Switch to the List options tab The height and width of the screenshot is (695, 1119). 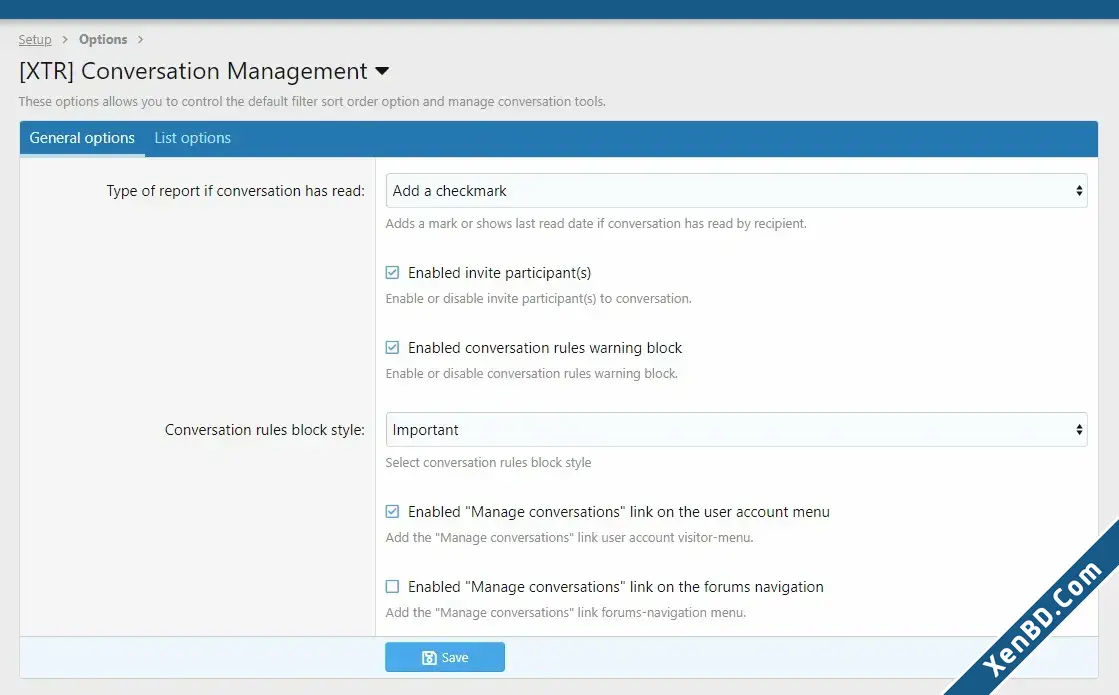(x=193, y=138)
